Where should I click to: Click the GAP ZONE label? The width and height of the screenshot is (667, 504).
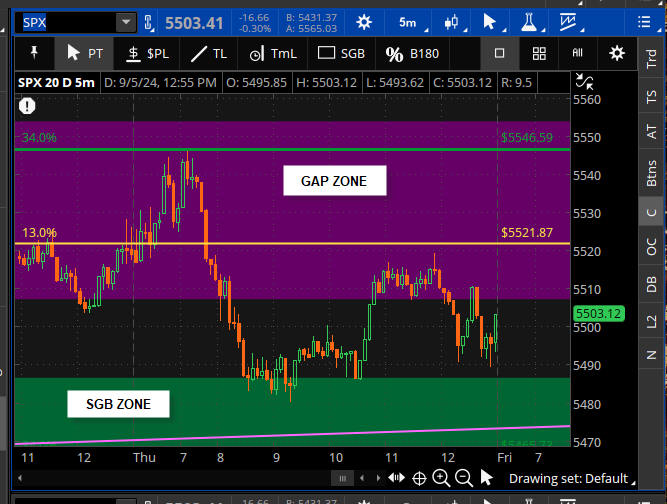pyautogui.click(x=335, y=181)
